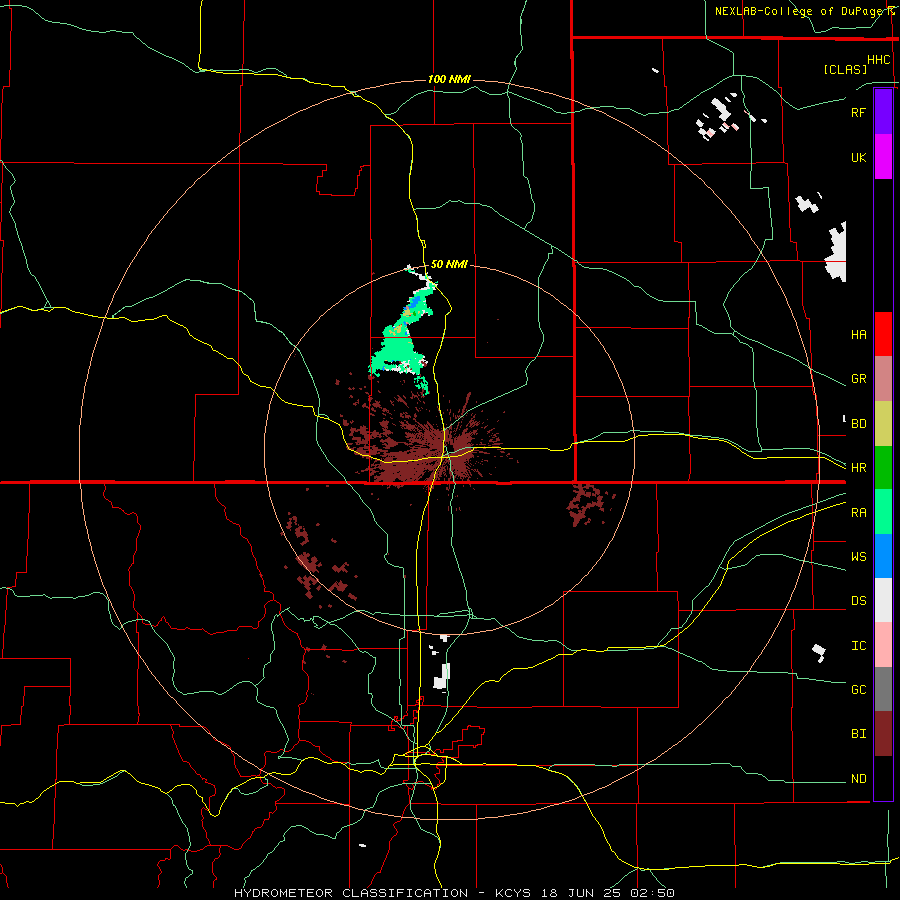Click the GR legend label
This screenshot has width=900, height=900.
tap(858, 379)
